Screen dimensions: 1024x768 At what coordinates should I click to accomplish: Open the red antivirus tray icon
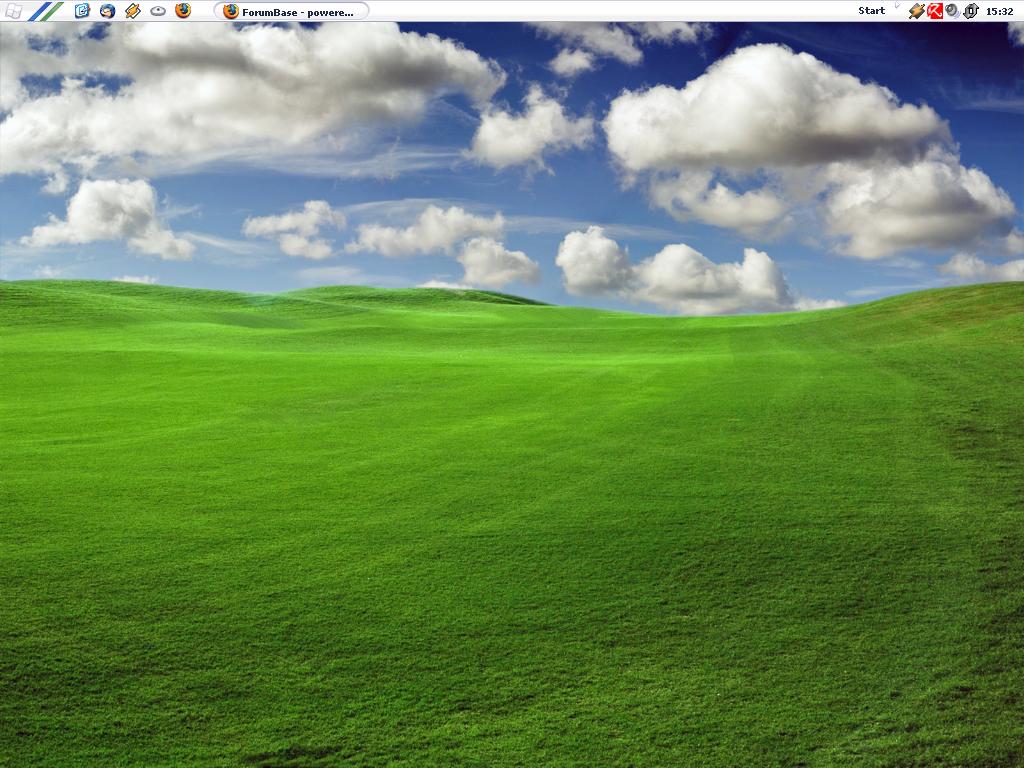pyautogui.click(x=935, y=10)
